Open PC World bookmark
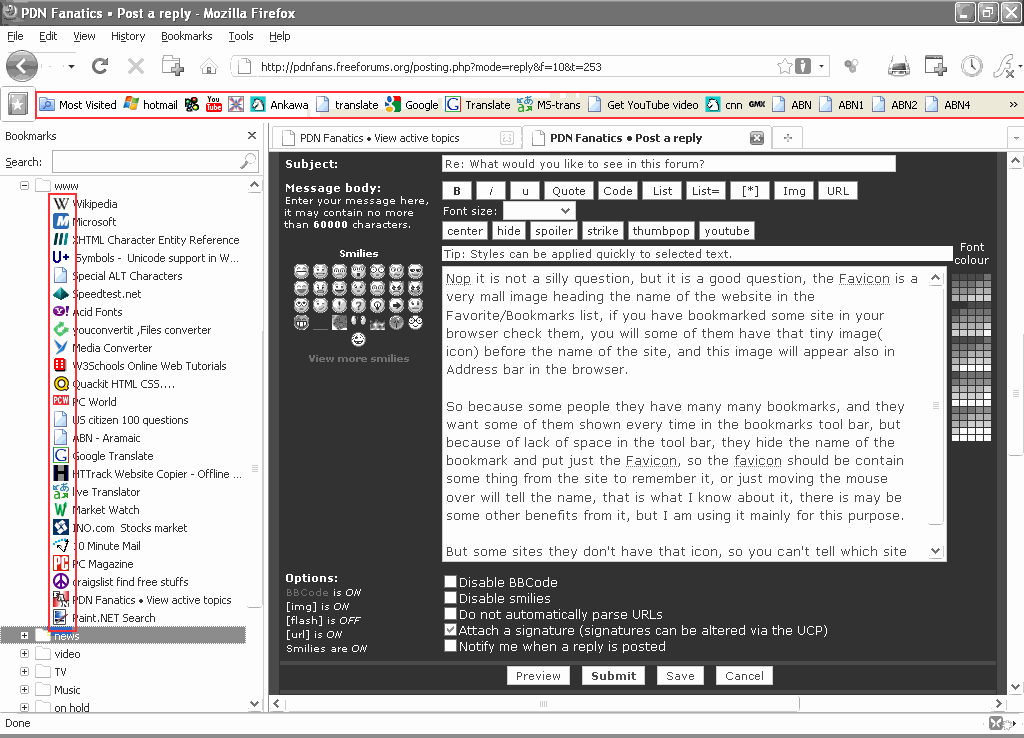The height and width of the screenshot is (738, 1024). 85,402
